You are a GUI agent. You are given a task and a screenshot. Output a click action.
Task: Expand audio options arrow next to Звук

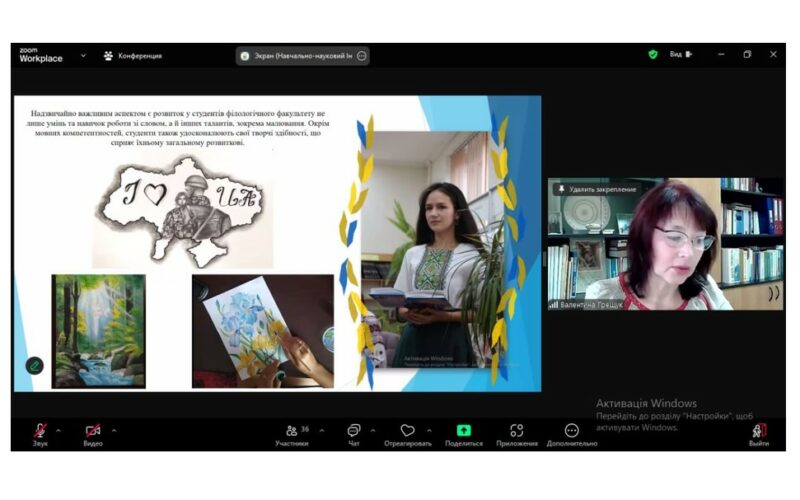[58, 431]
